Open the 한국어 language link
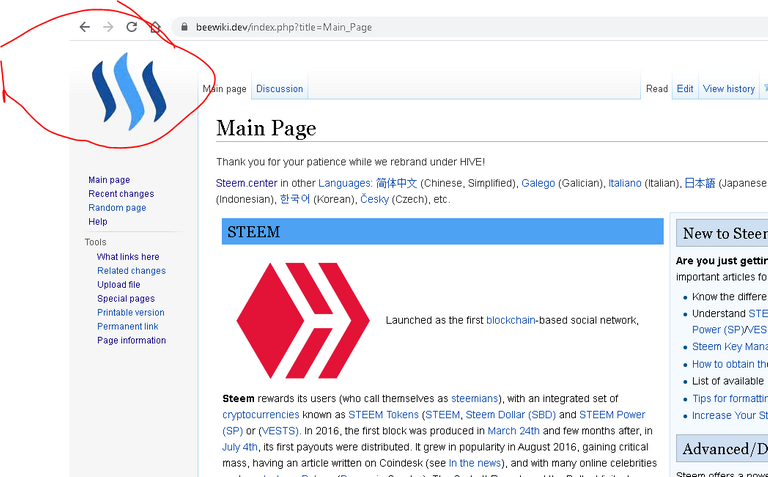This screenshot has width=768, height=477. click(x=295, y=199)
